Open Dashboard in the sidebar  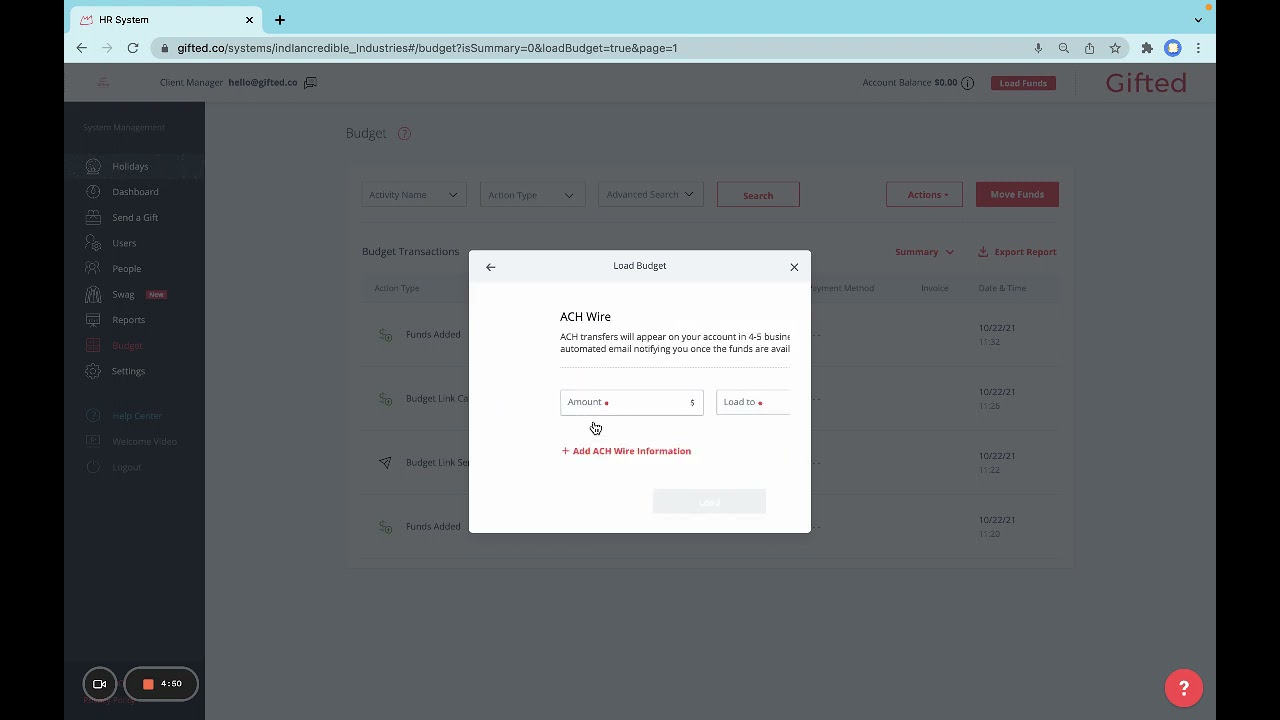pos(135,192)
